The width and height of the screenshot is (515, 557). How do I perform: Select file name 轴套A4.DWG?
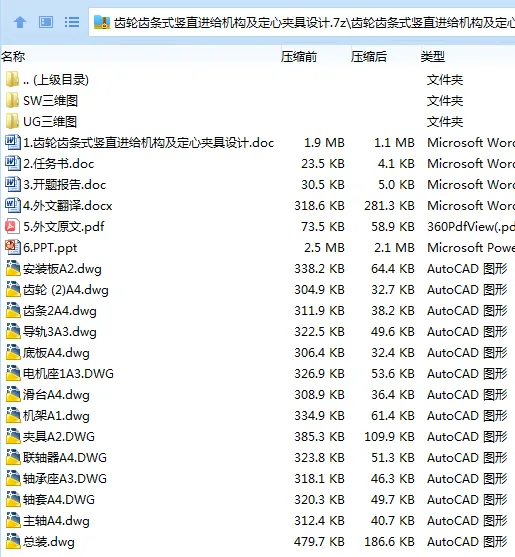pyautogui.click(x=59, y=499)
